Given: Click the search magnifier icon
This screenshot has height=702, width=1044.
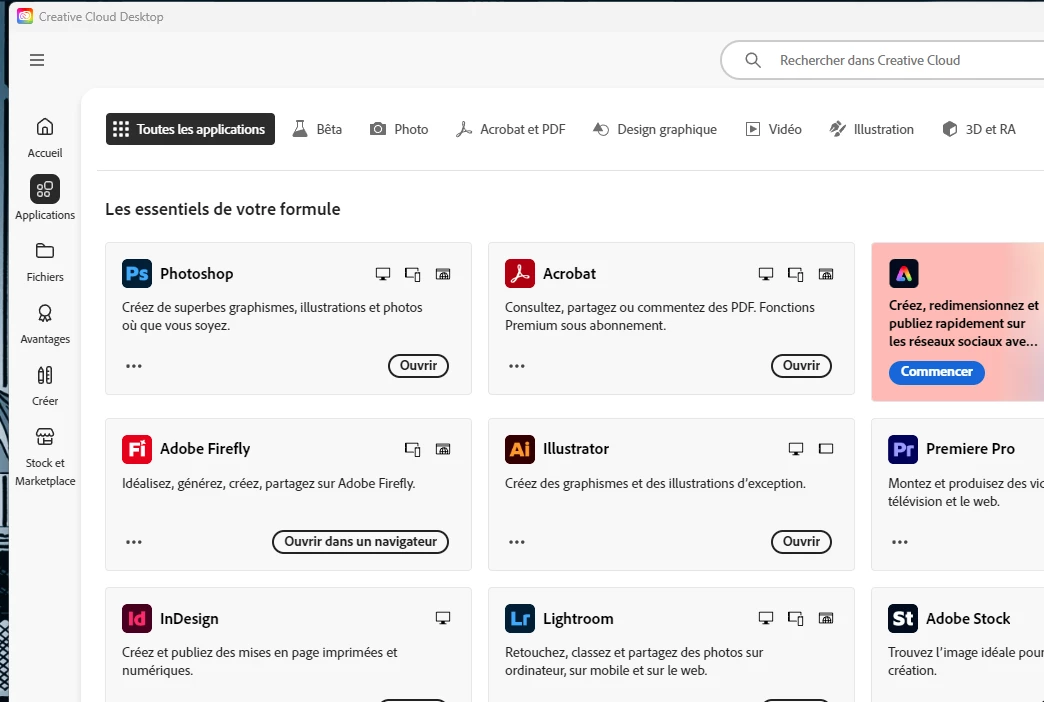Looking at the screenshot, I should coord(752,60).
